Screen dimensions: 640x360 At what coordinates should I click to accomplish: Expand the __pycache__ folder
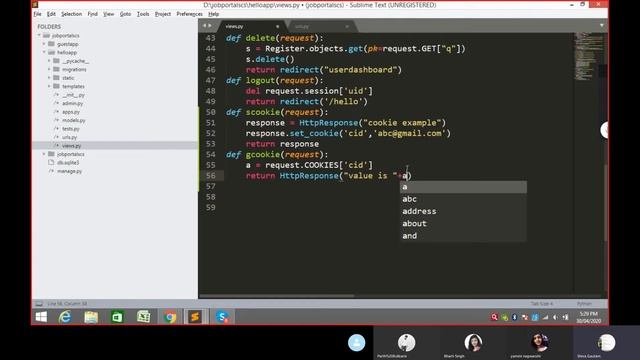[x=49, y=61]
